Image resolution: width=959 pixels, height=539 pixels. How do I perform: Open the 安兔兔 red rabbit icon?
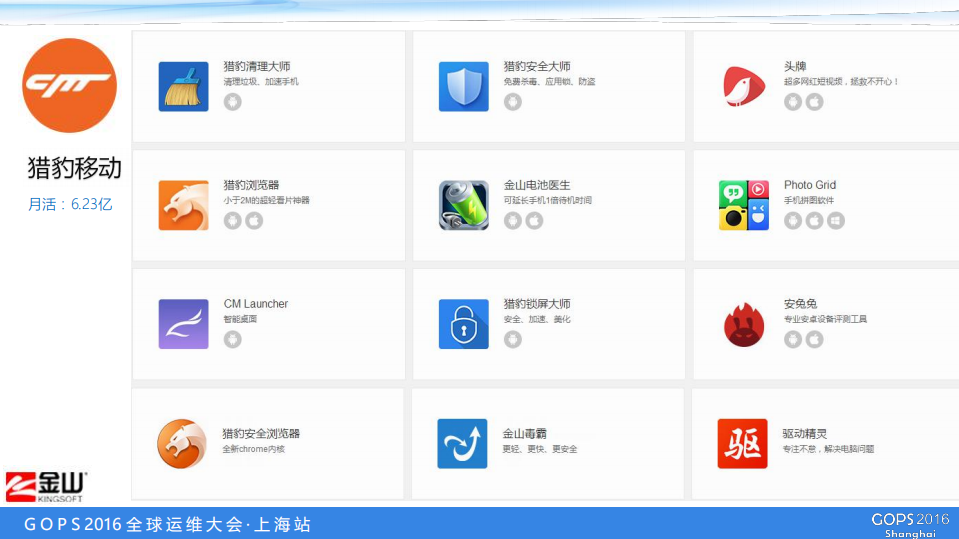click(x=744, y=324)
